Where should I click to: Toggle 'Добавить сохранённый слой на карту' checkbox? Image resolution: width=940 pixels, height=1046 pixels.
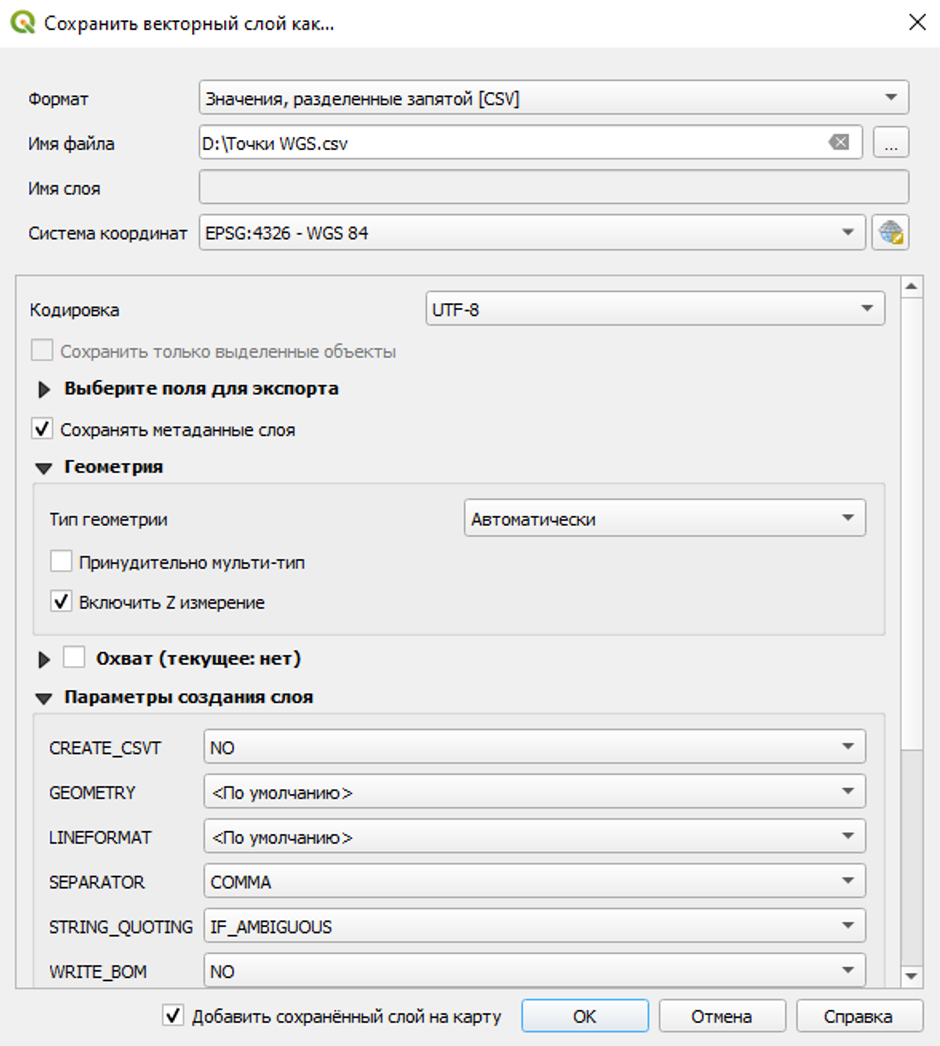(x=173, y=1016)
